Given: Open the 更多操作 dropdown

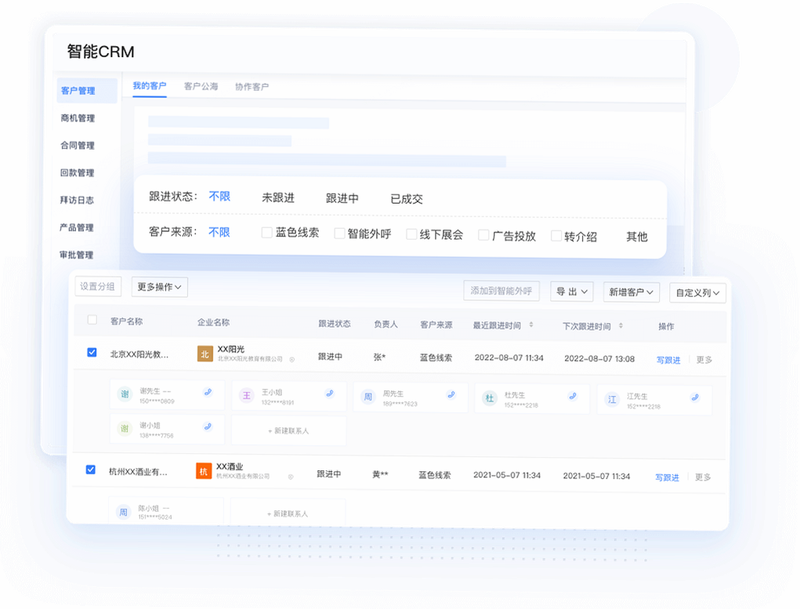Looking at the screenshot, I should [159, 287].
